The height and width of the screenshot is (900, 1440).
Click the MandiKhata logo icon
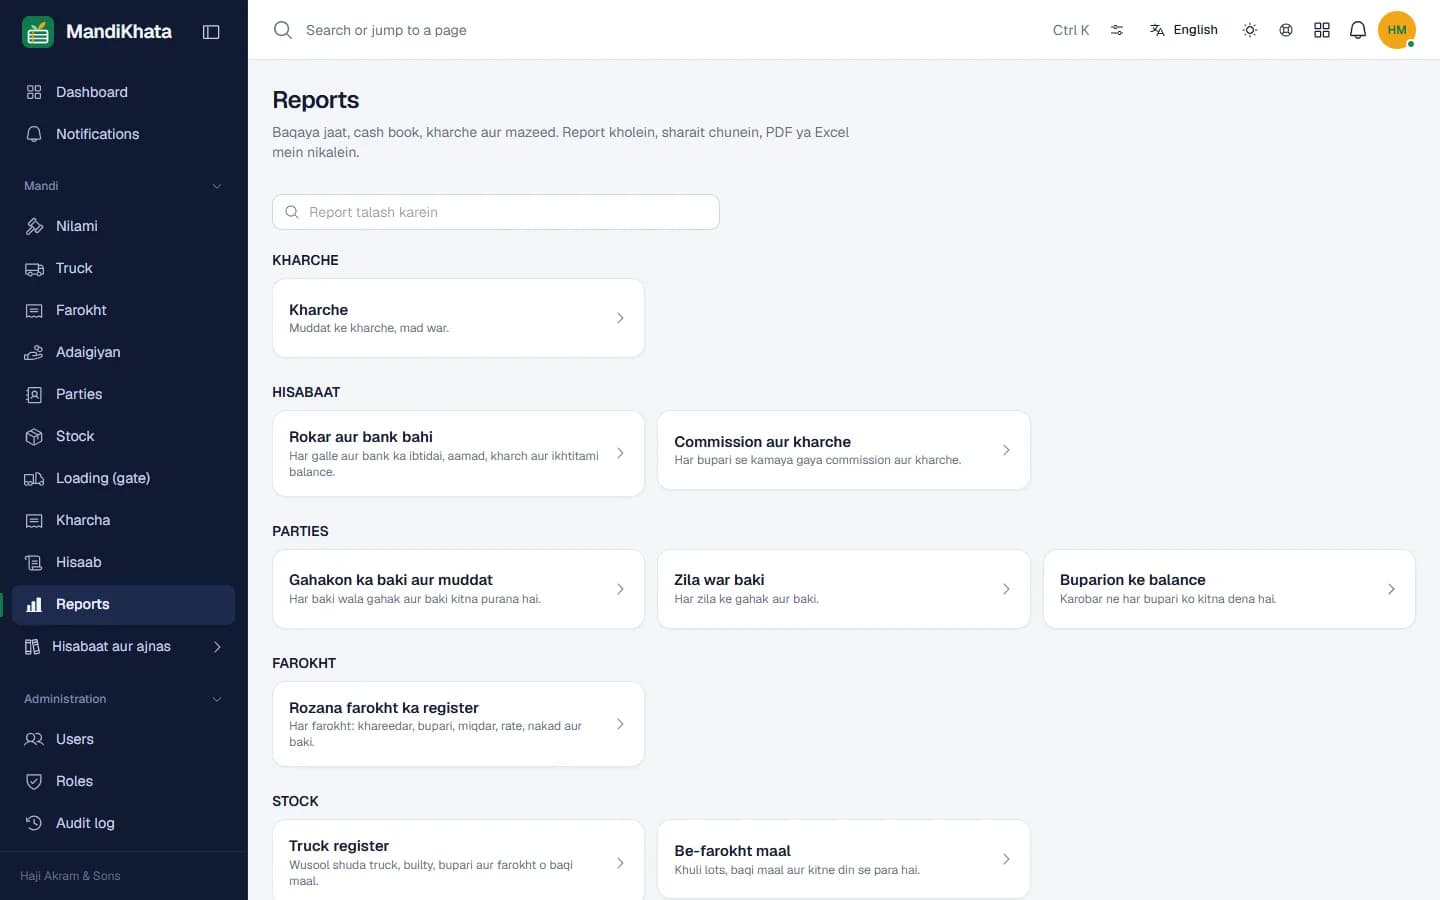point(38,32)
